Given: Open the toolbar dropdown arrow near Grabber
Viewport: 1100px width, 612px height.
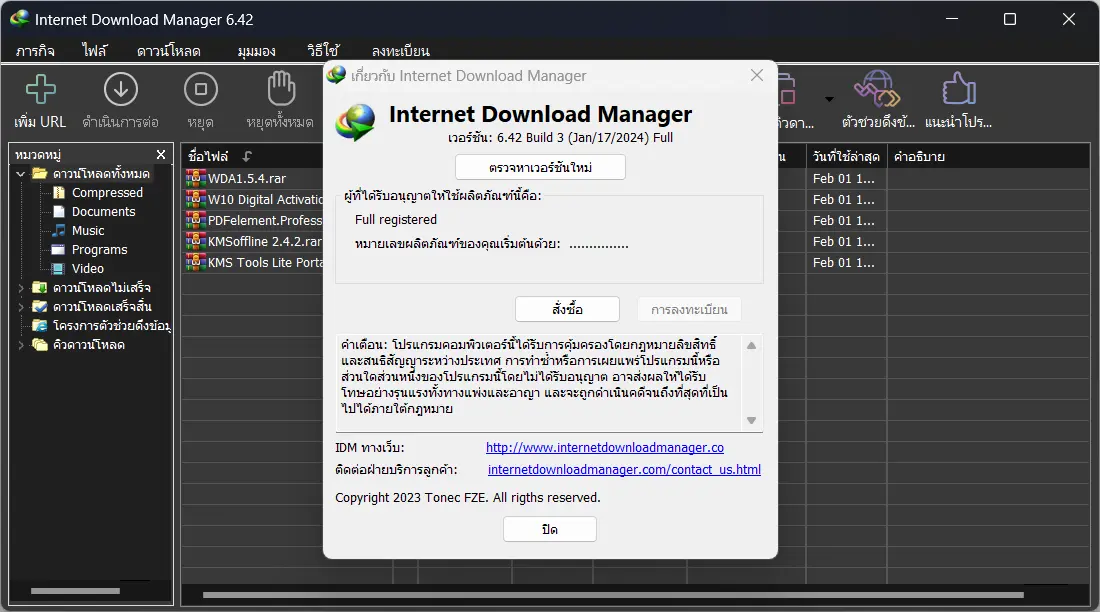Looking at the screenshot, I should 829,99.
